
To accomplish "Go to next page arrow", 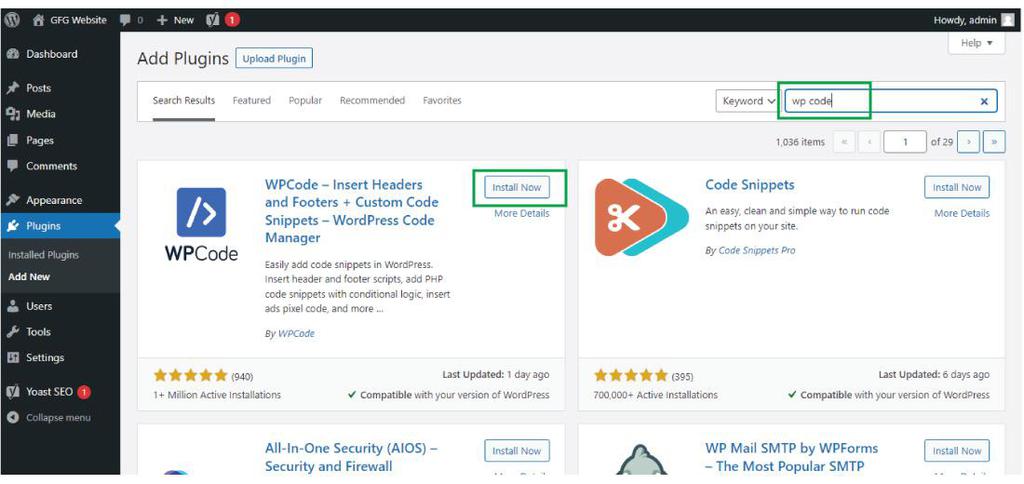I will [969, 142].
